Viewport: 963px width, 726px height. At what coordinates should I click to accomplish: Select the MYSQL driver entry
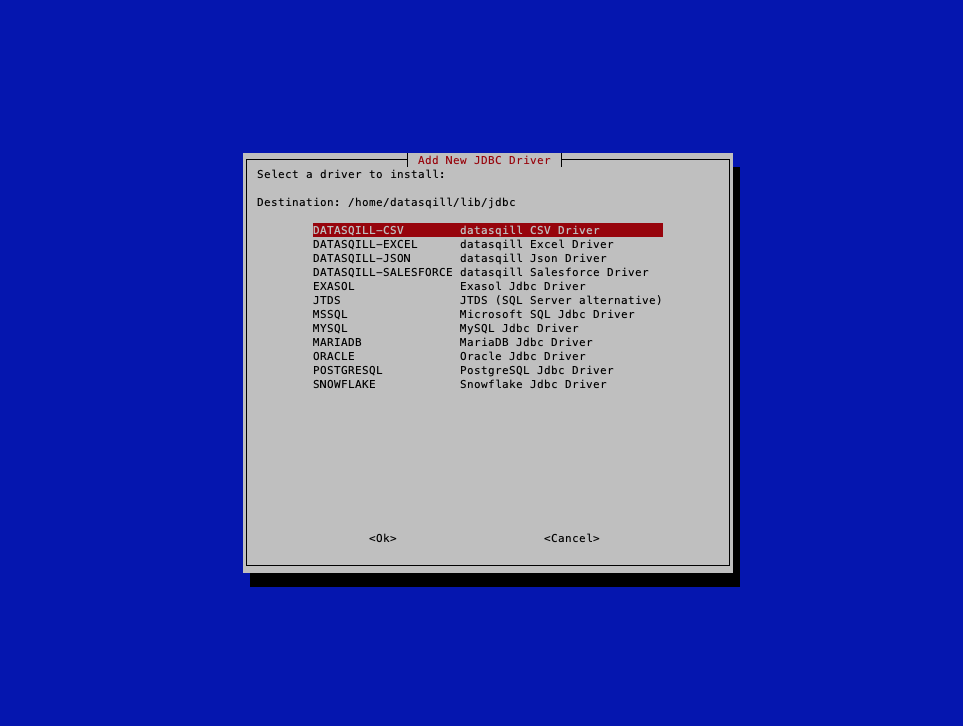point(330,327)
